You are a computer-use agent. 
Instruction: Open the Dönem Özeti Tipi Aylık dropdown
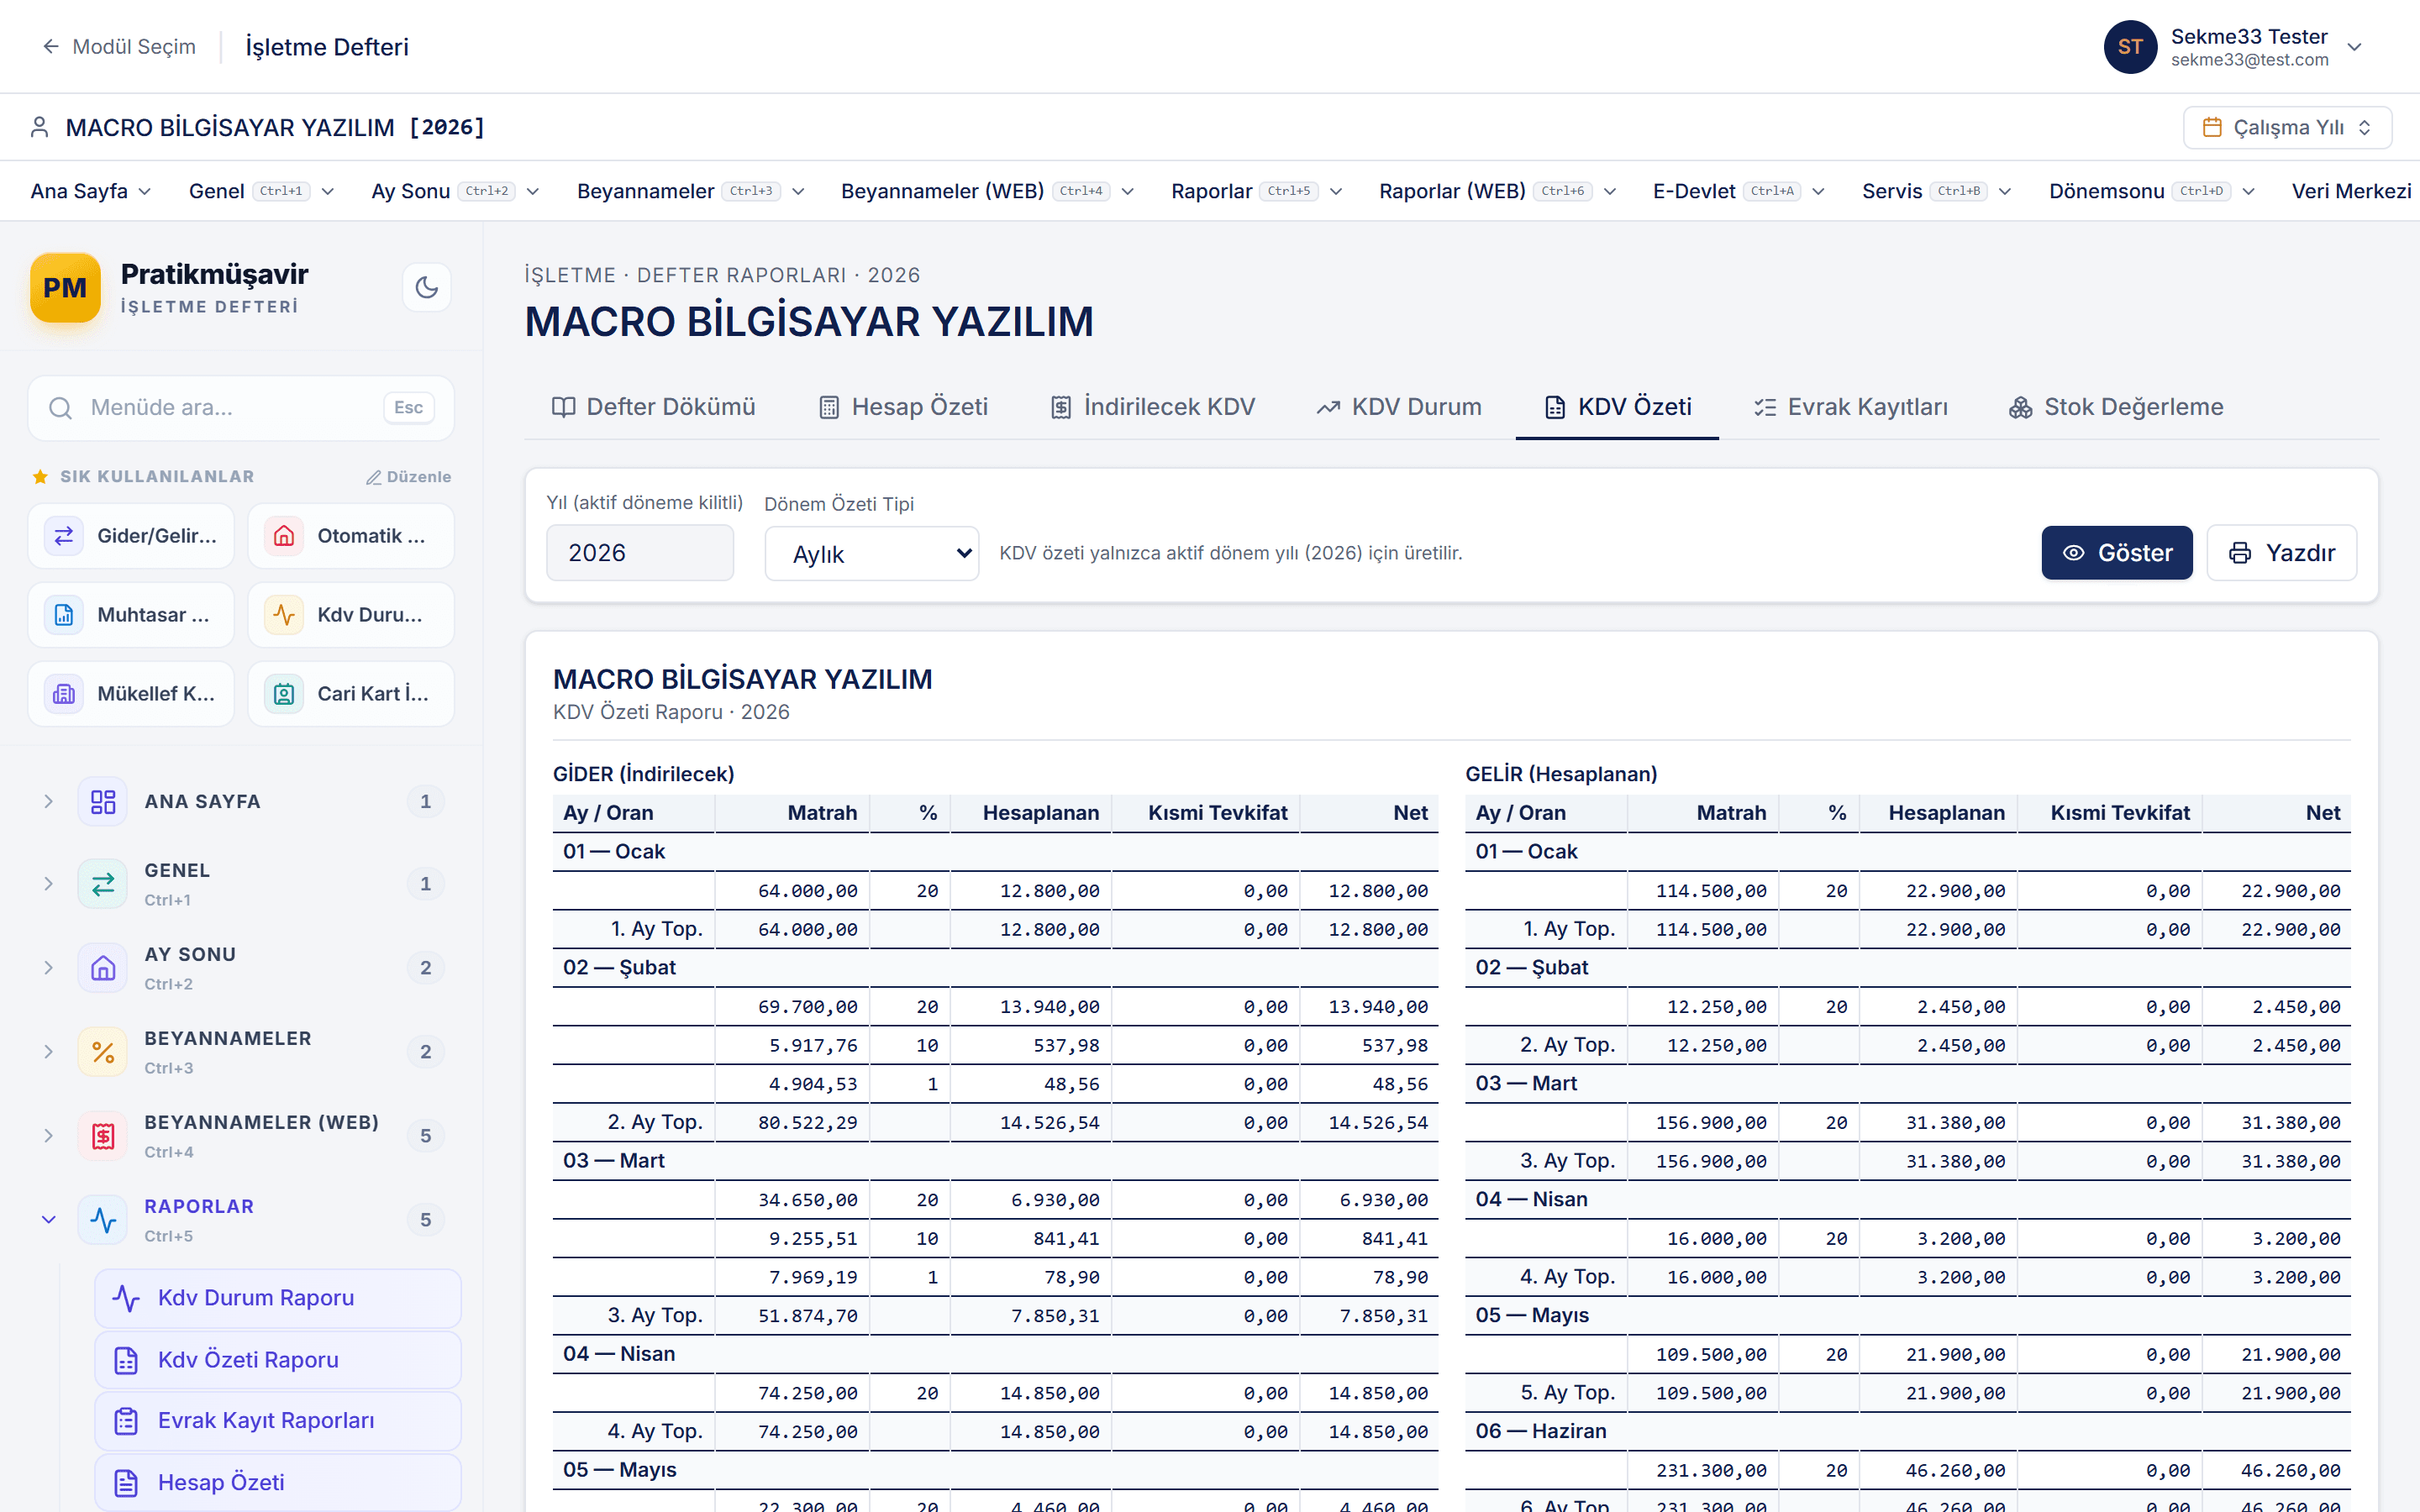click(x=872, y=554)
